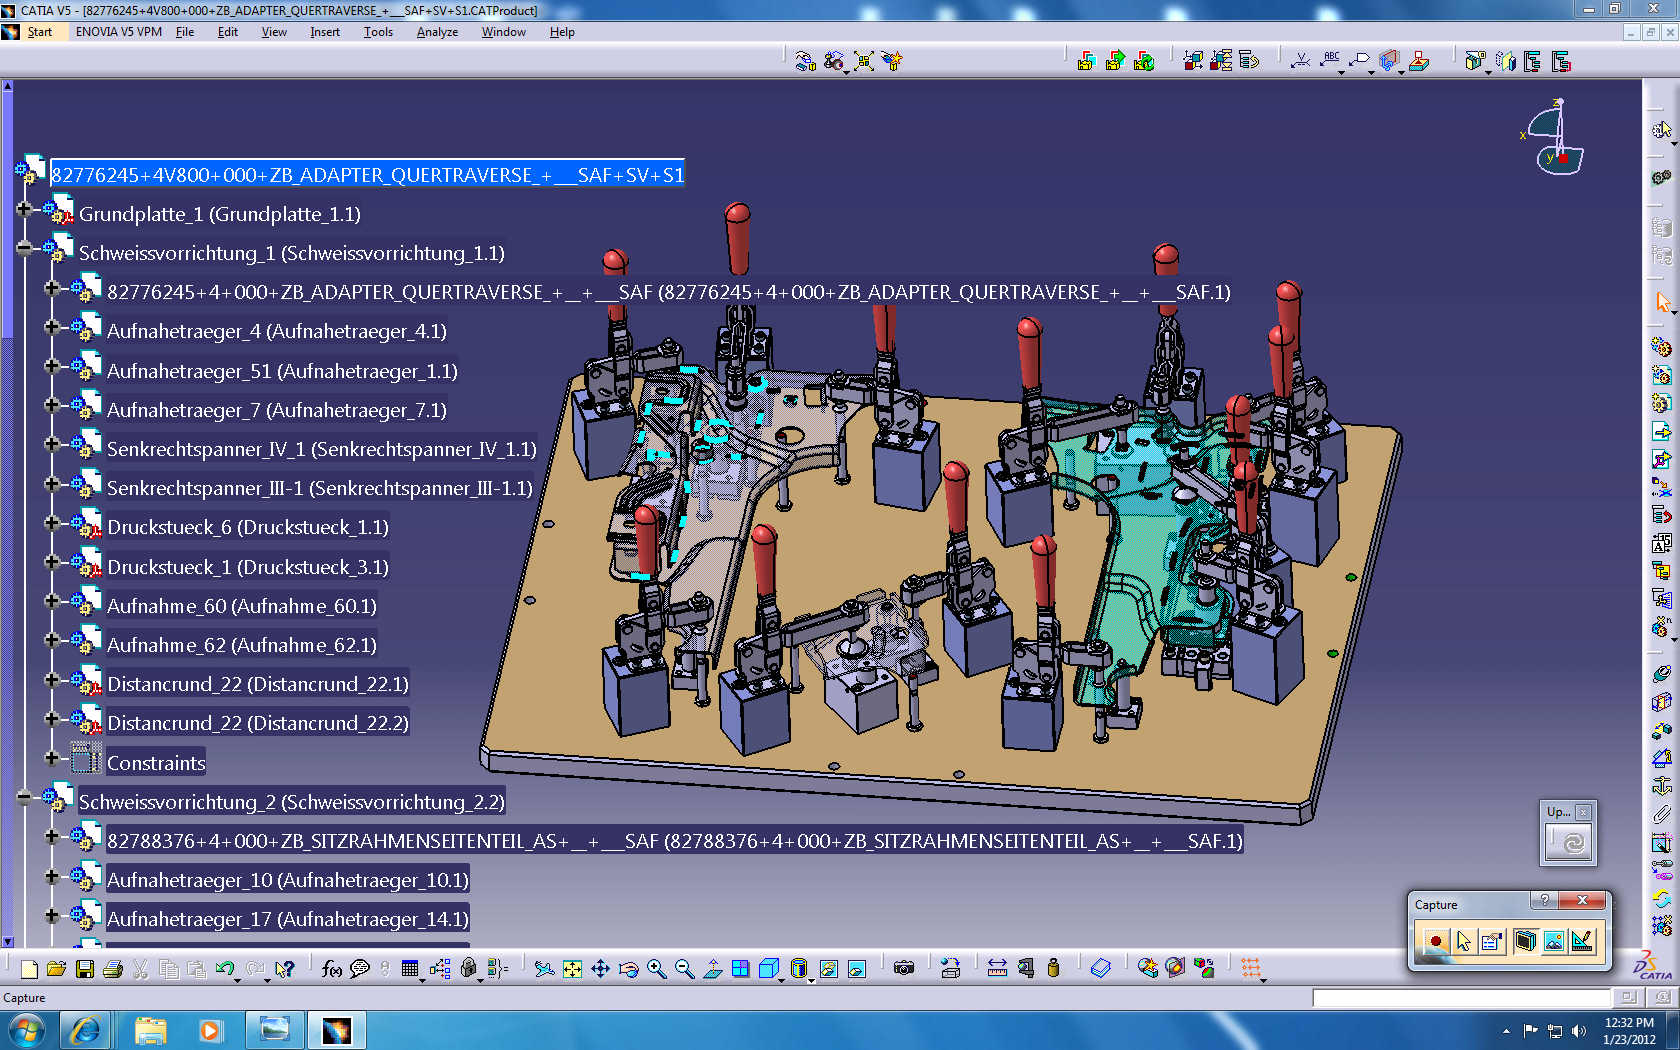The height and width of the screenshot is (1050, 1680).
Task: Click the Capture dialog help question button
Action: click(1545, 901)
